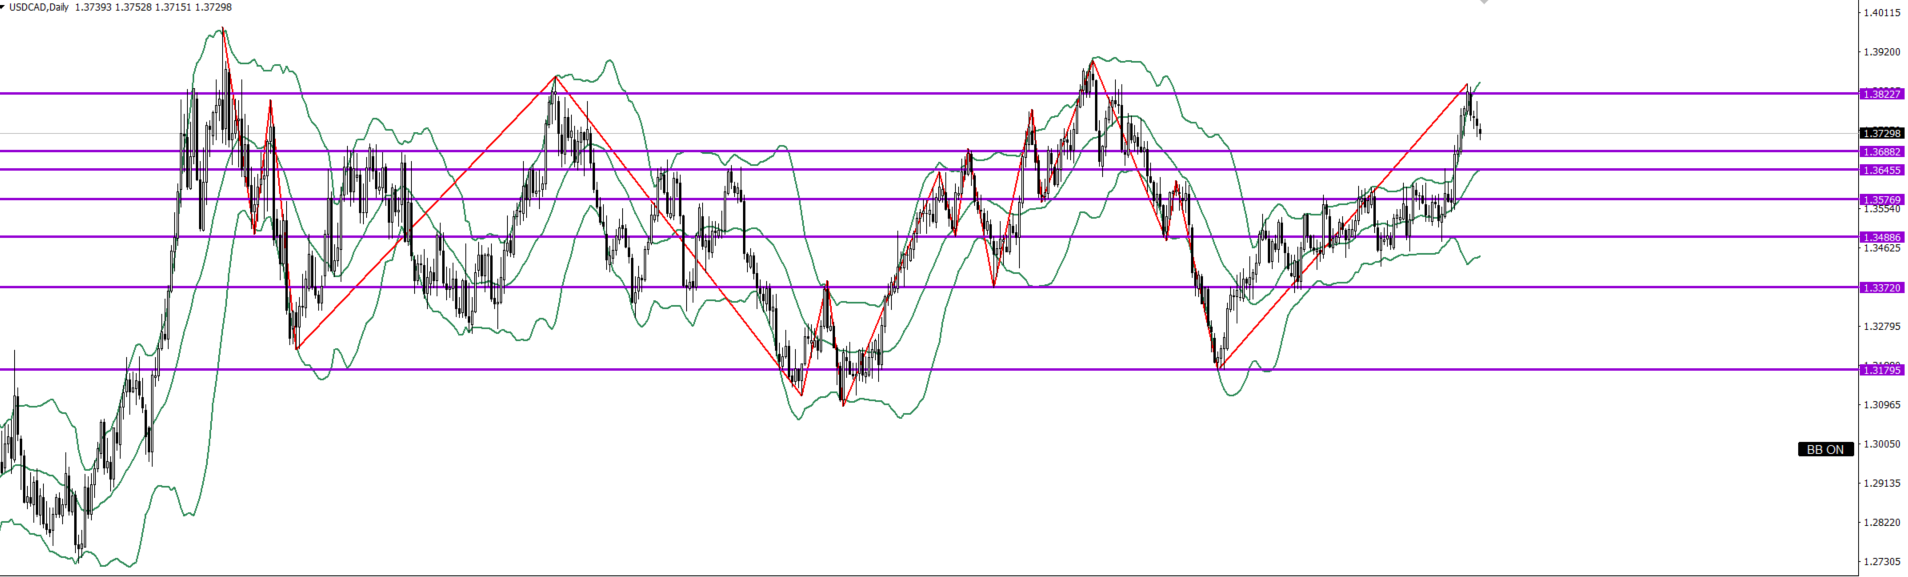Select the 1.35769 purple price label
Screen dimensions: 1908x577
(x=1881, y=200)
